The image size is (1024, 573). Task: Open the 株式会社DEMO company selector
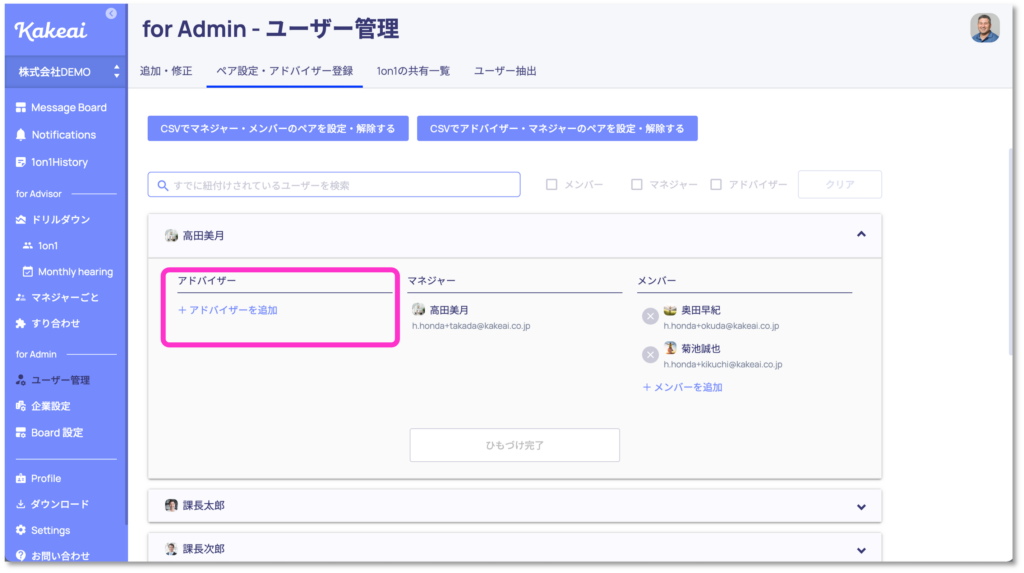(66, 72)
